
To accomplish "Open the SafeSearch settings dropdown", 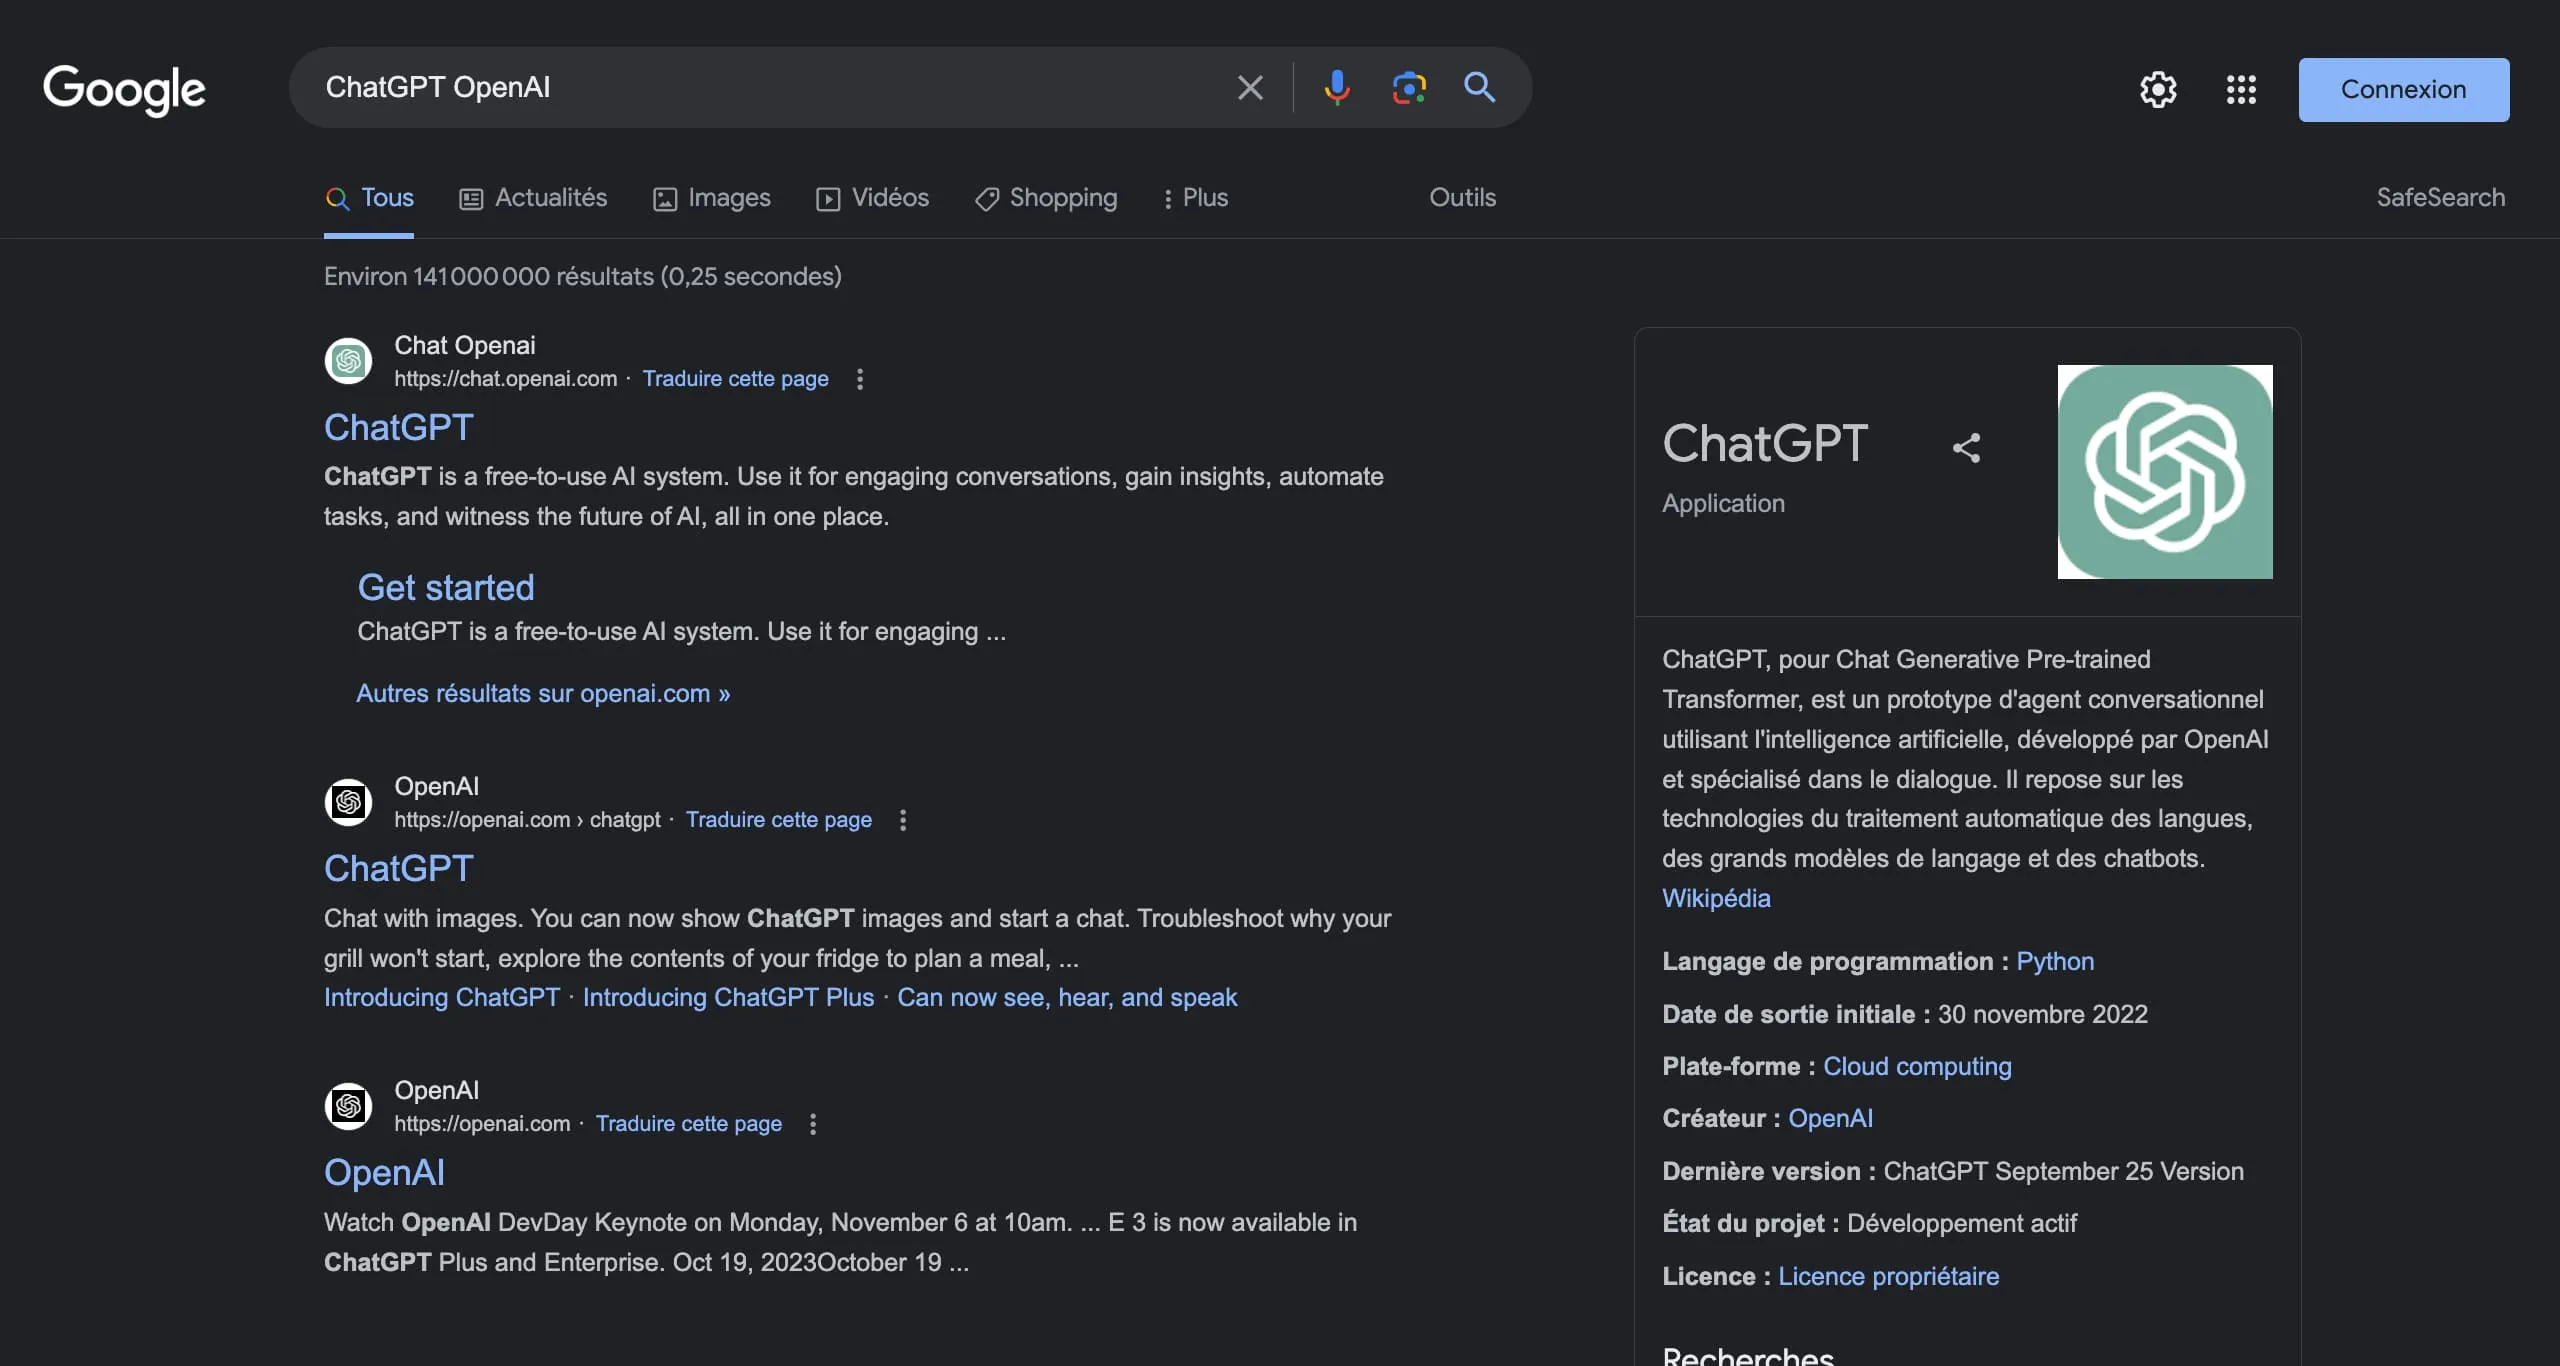I will 2440,197.
